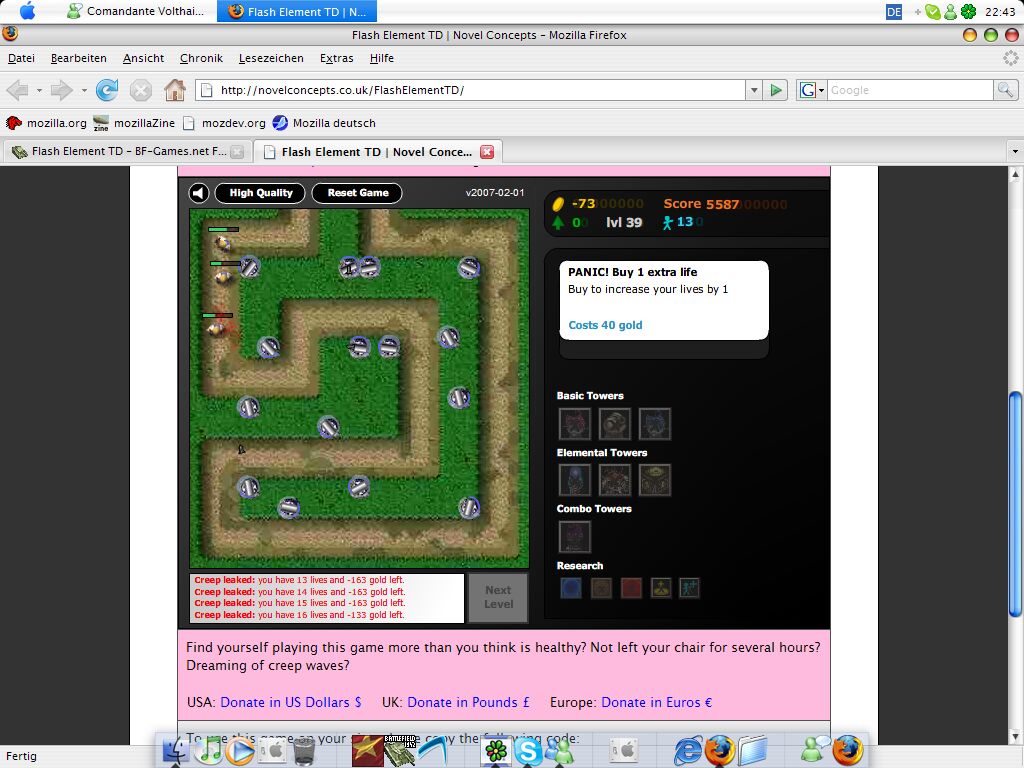
Task: Click Donate in Pounds link
Action: tap(468, 702)
